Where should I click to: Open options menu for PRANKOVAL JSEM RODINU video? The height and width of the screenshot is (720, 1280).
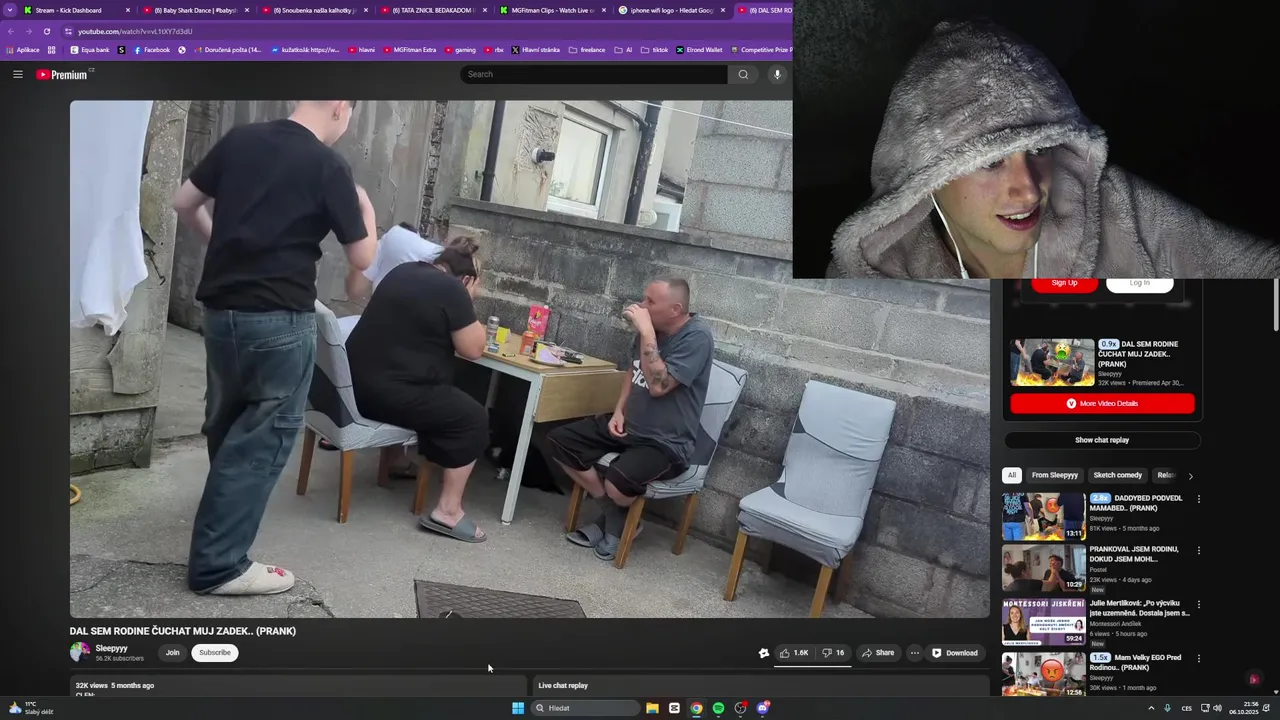[x=1198, y=550]
